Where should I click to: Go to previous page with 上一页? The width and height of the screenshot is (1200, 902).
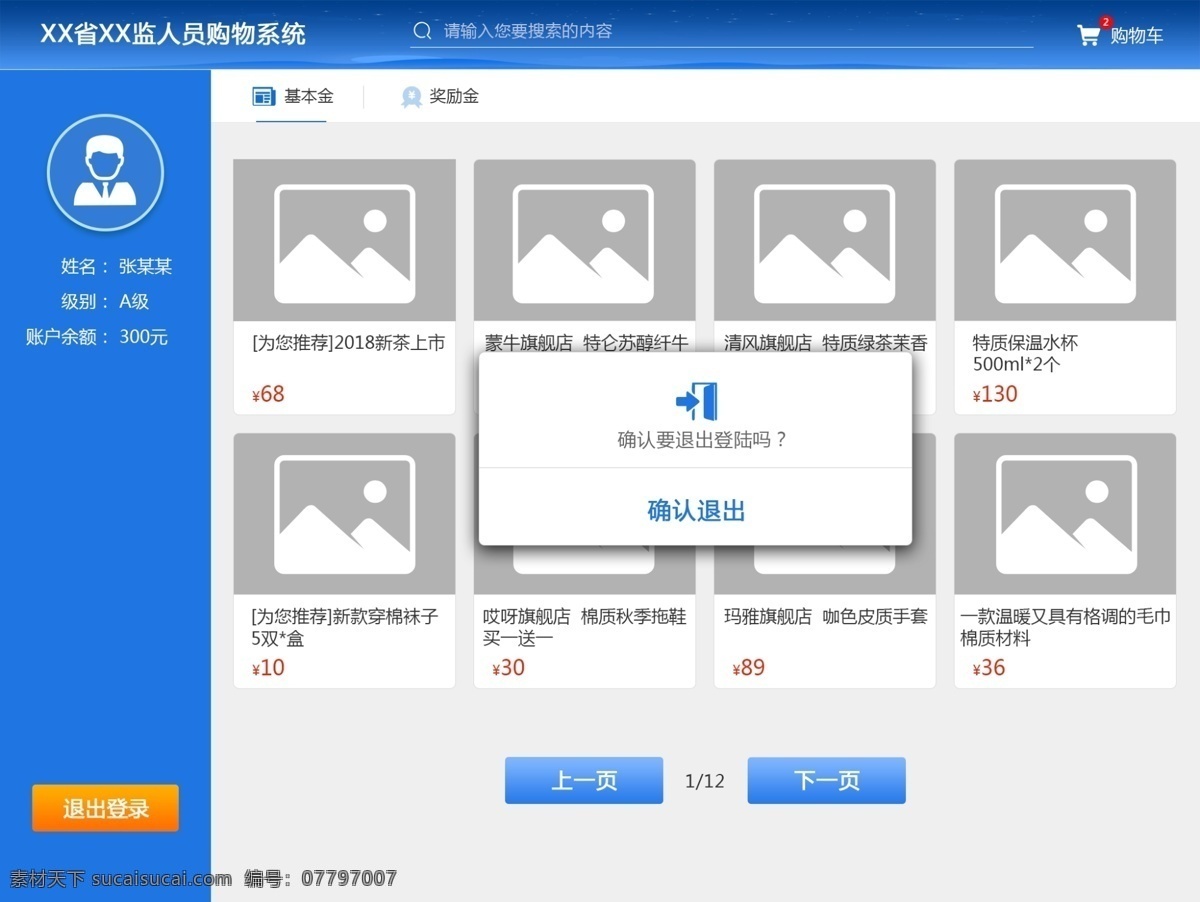584,780
